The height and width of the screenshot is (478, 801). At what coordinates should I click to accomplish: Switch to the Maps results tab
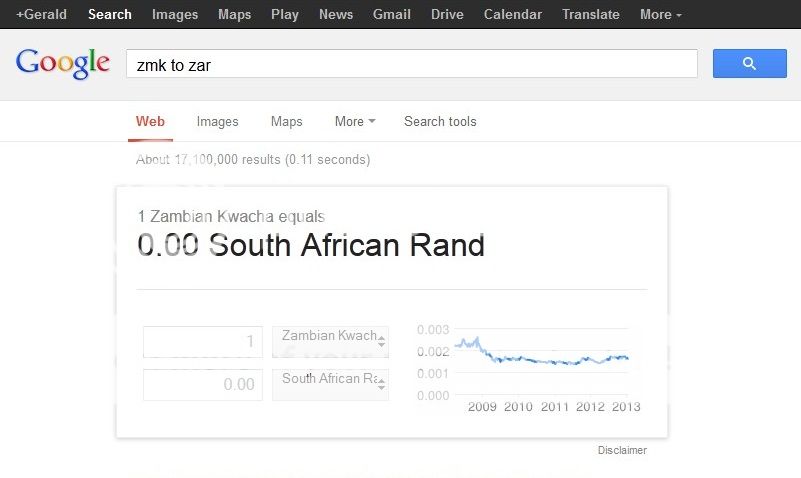(287, 122)
